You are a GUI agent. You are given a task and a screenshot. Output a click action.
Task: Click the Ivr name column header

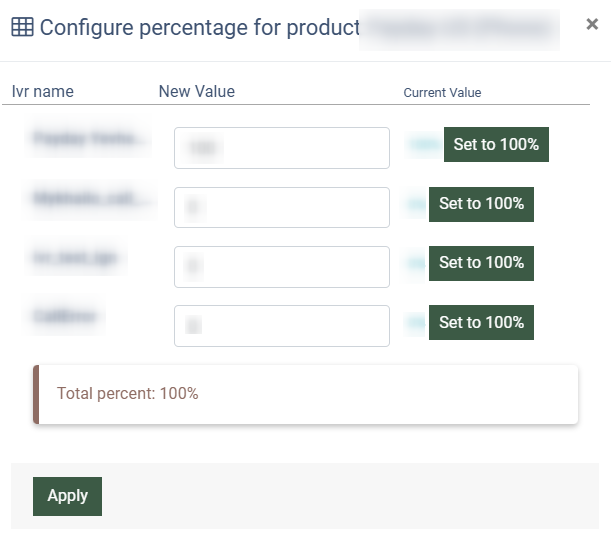pyautogui.click(x=42, y=92)
